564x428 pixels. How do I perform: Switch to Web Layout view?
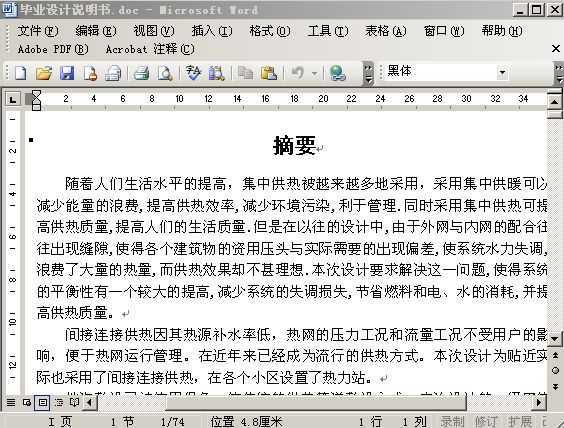(x=27, y=402)
